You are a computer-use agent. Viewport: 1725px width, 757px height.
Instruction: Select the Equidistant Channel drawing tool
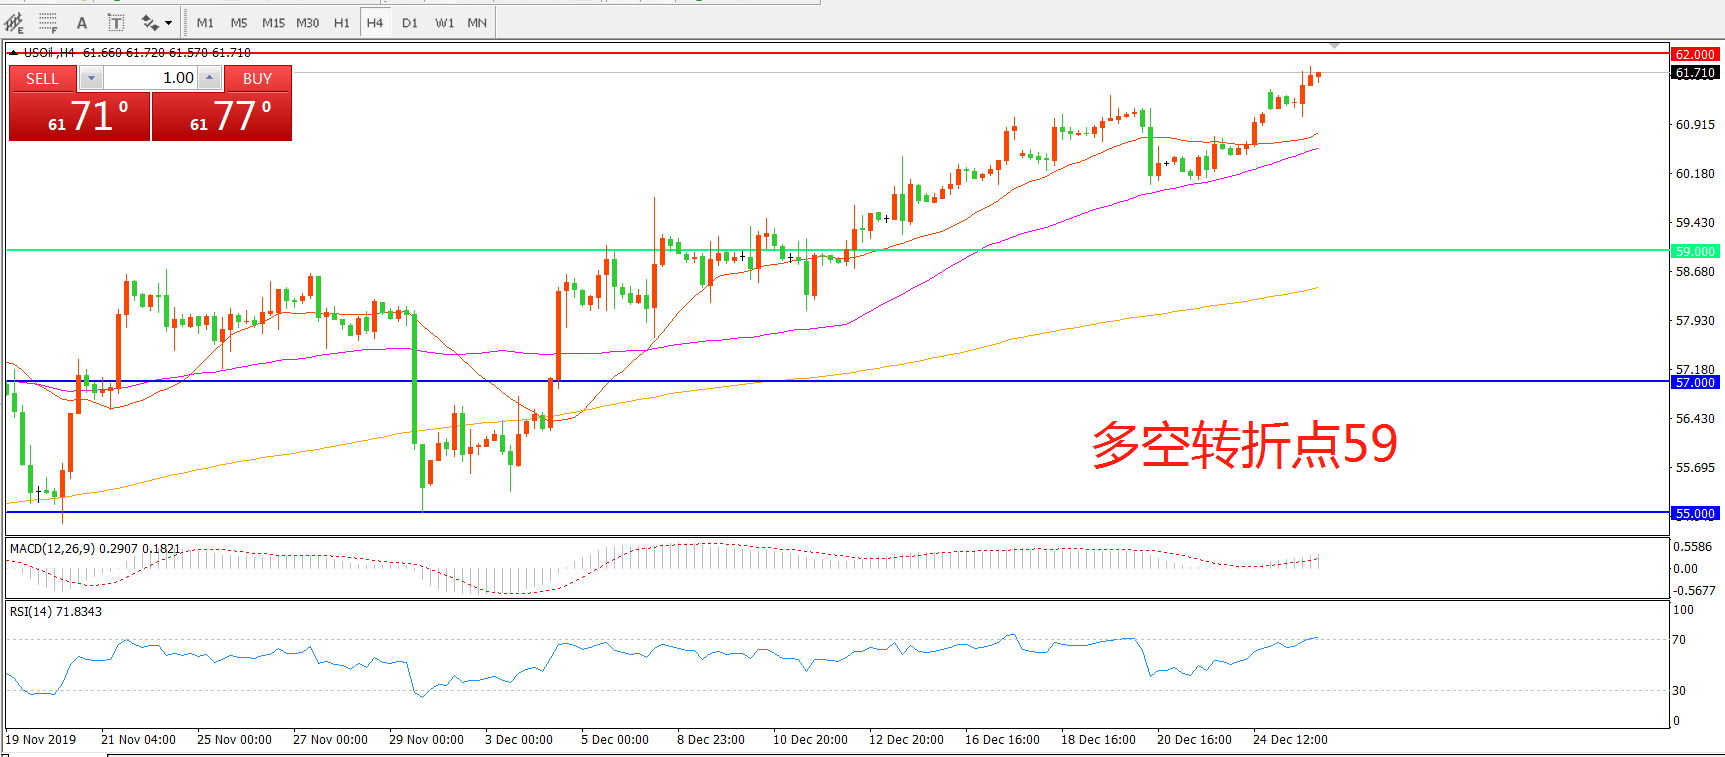point(14,22)
